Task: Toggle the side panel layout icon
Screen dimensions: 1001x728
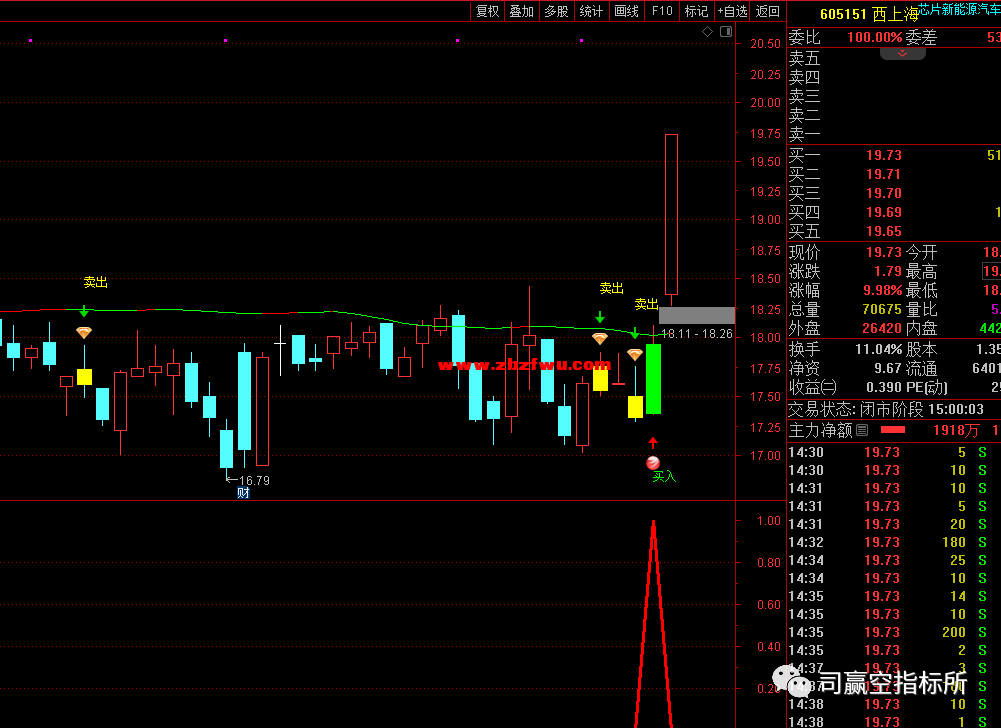Action: 726,31
